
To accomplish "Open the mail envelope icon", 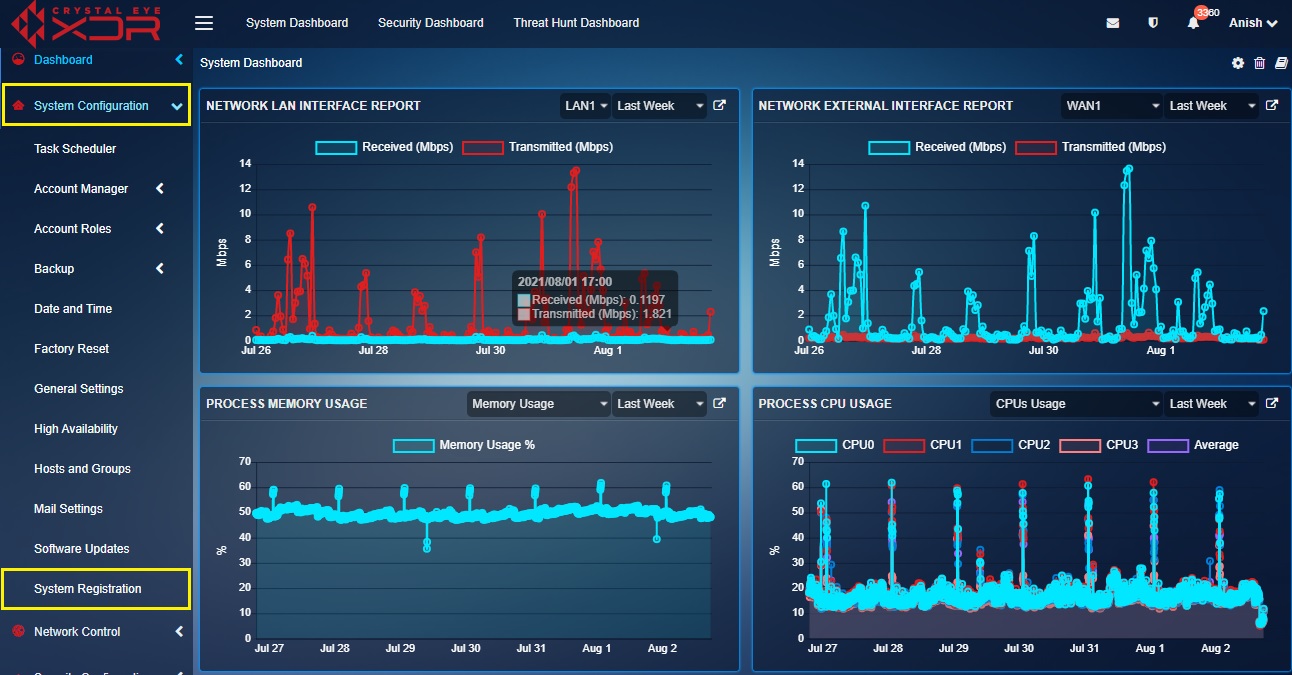I will 1113,23.
